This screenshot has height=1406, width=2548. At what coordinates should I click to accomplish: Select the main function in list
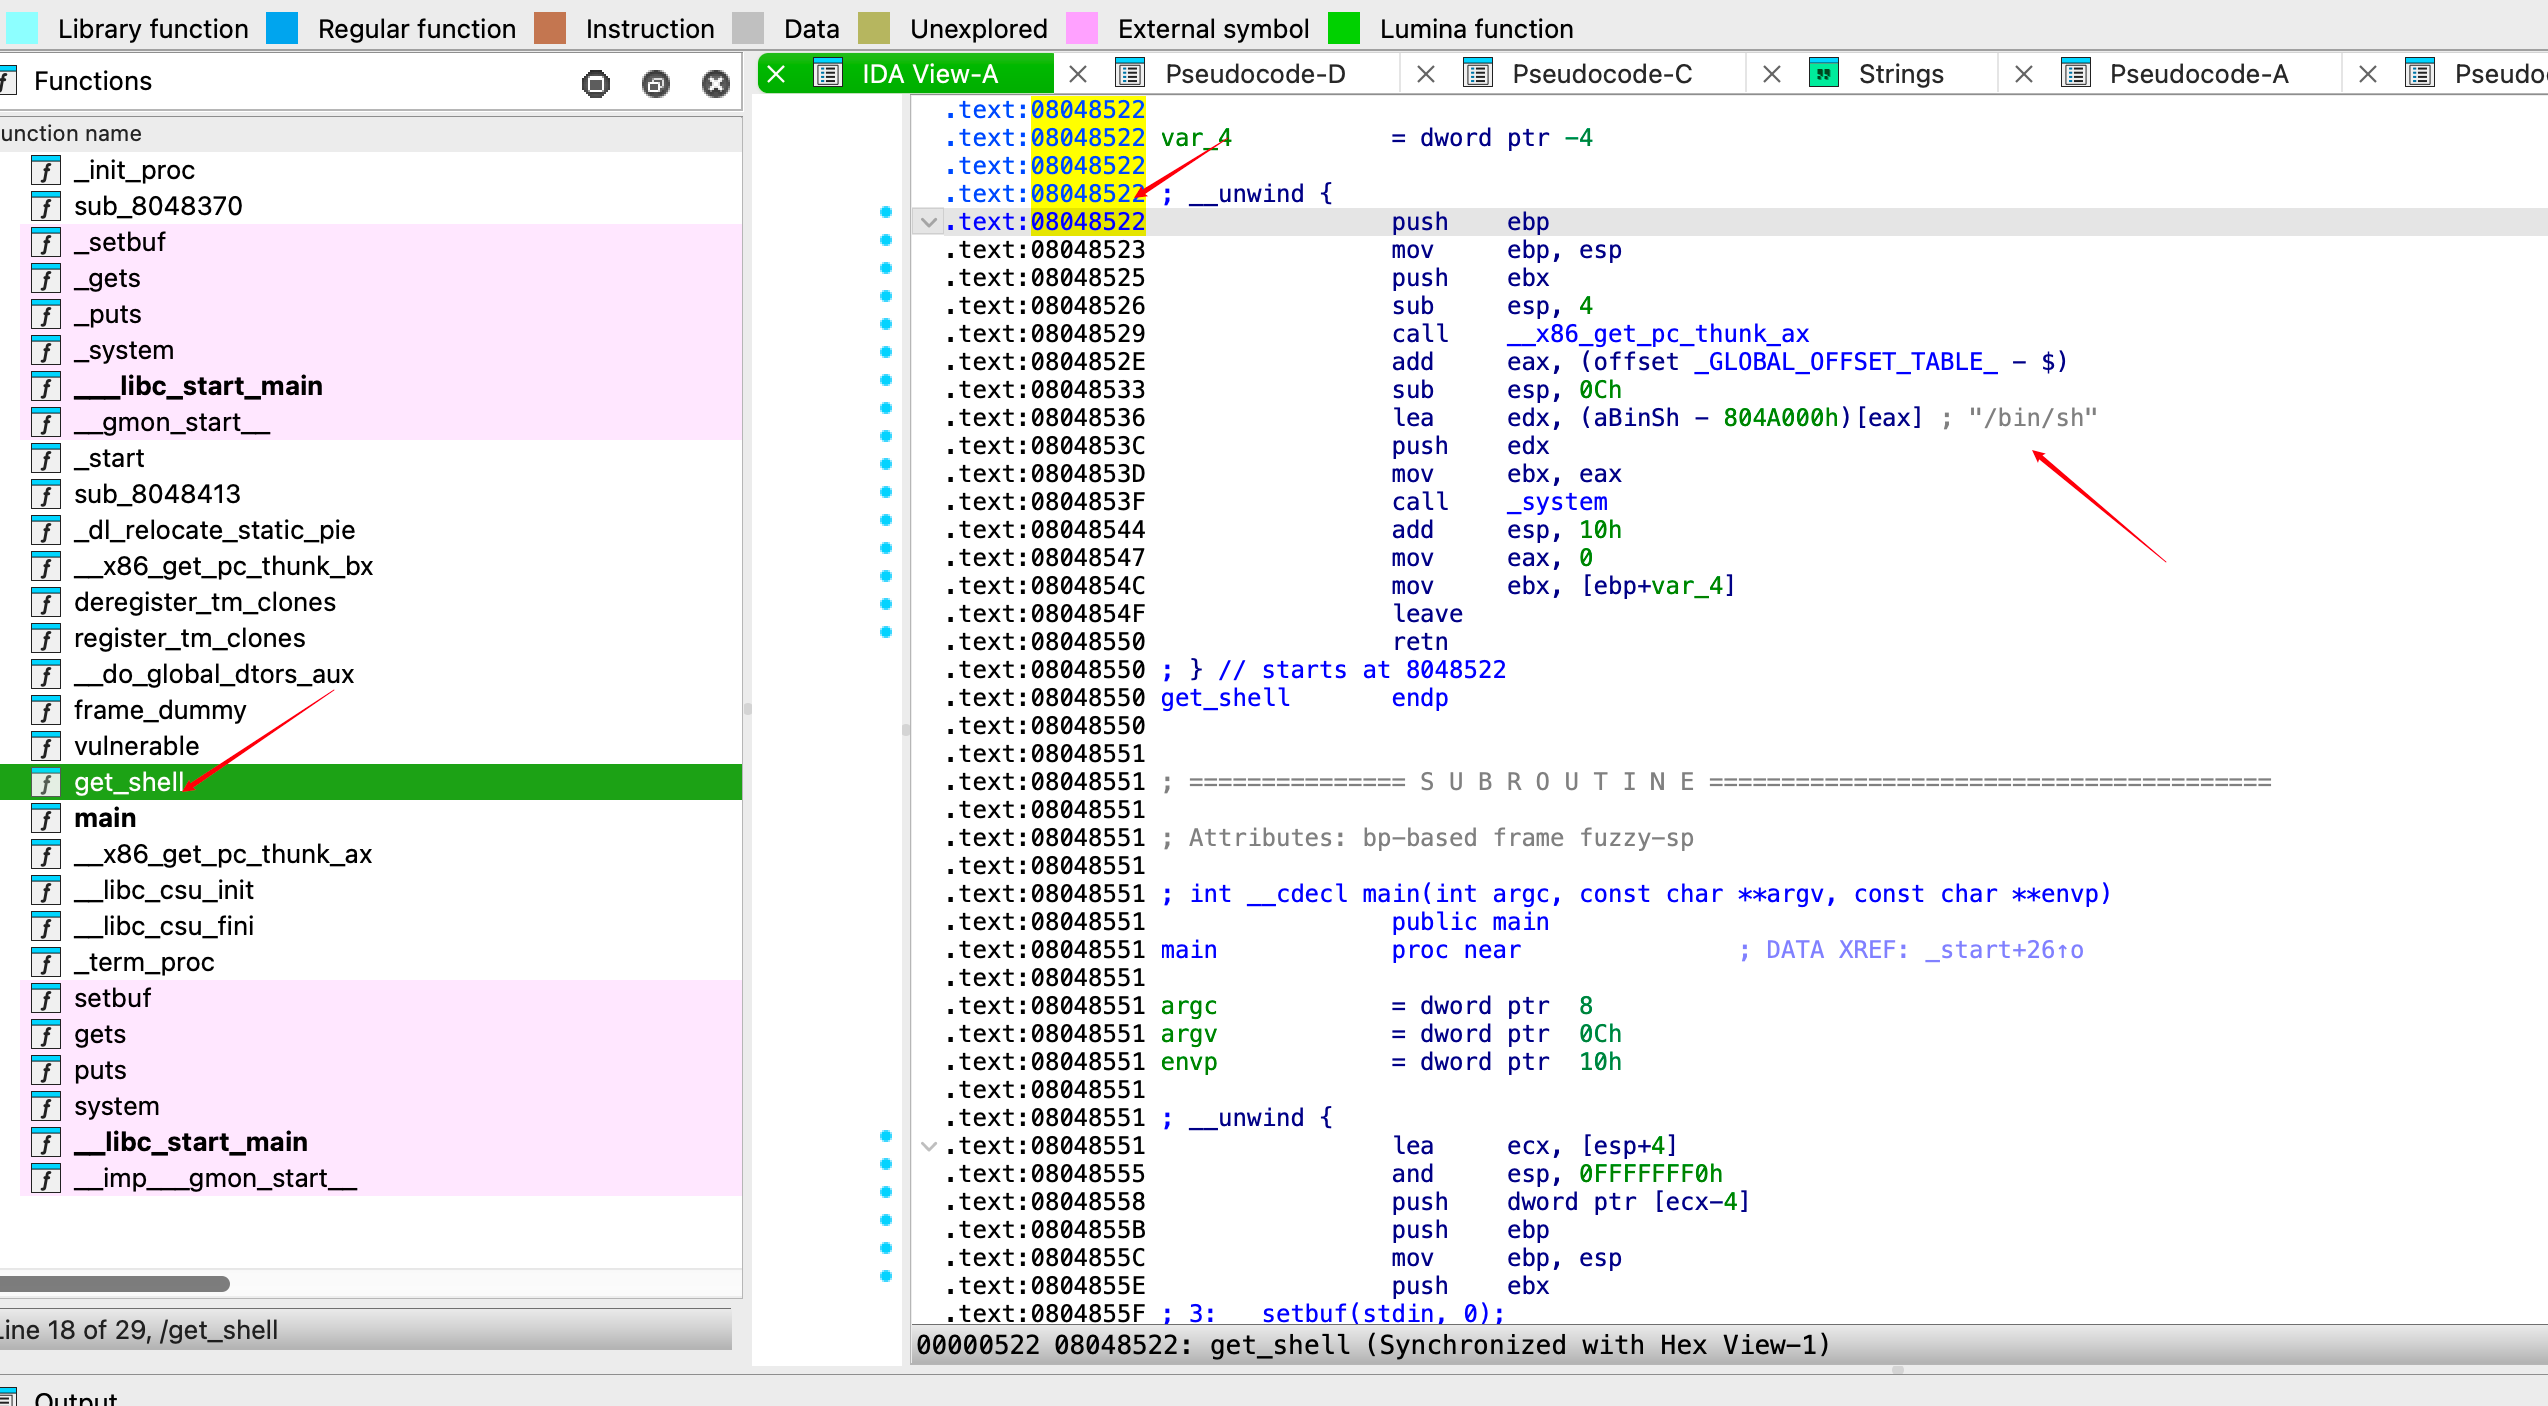(x=371, y=818)
